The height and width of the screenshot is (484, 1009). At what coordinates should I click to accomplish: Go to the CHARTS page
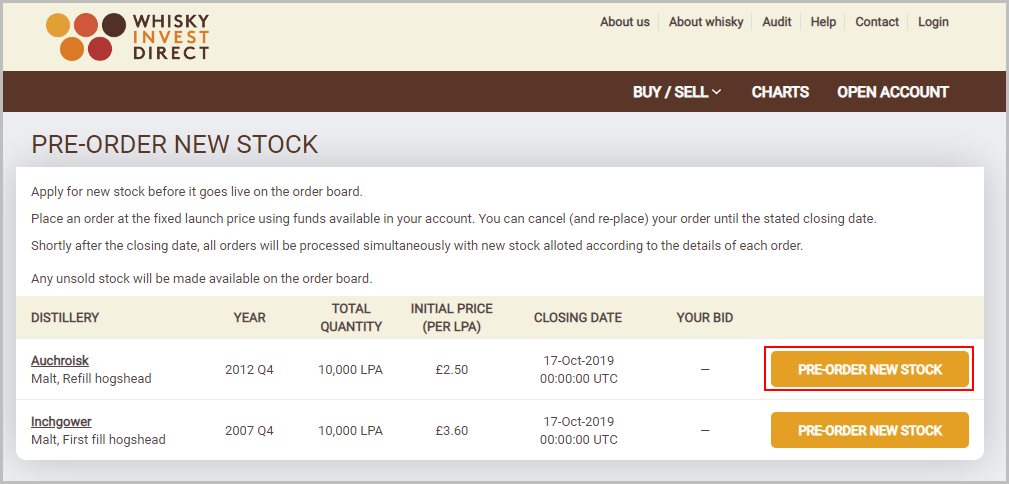780,92
